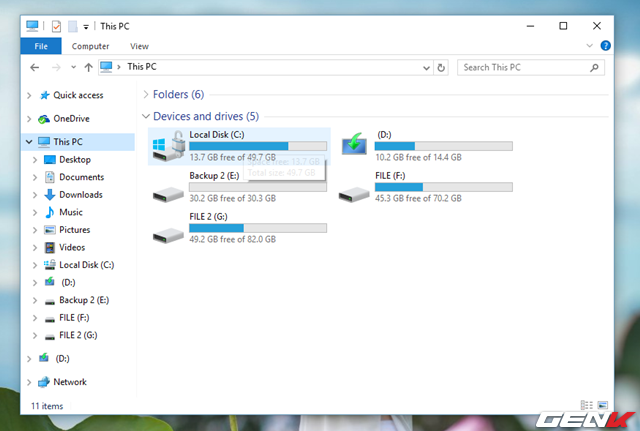Switch to Large icons view in status bar

(602, 405)
